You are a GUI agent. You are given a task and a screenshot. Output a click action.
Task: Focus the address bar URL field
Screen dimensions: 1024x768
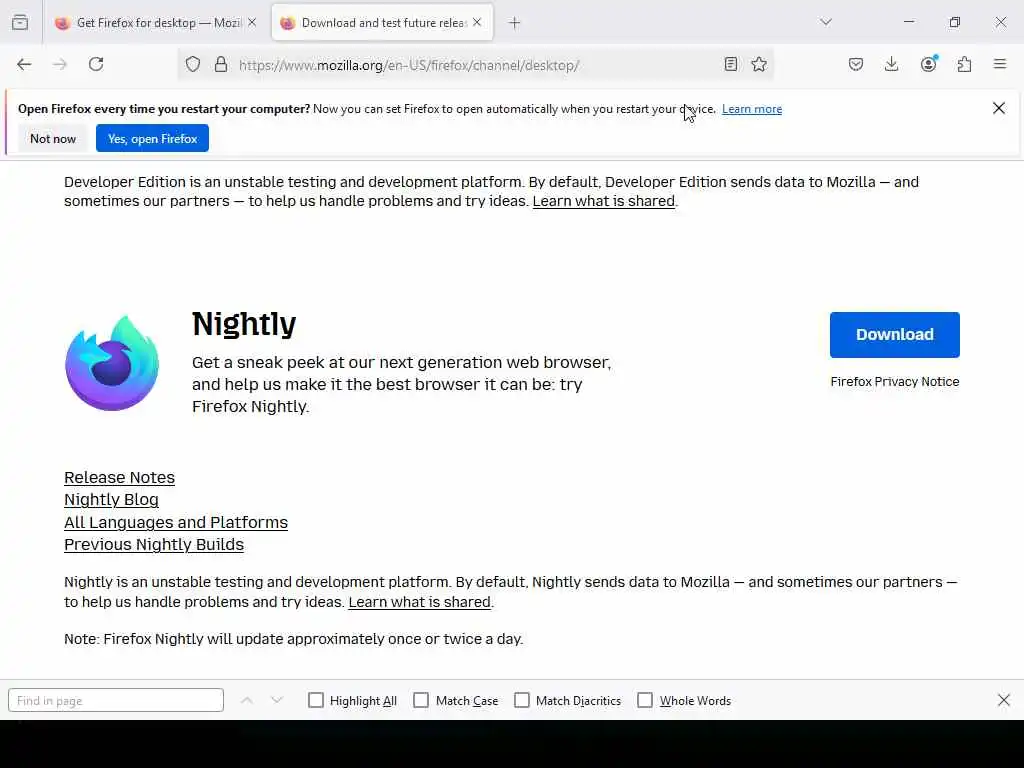tap(477, 65)
